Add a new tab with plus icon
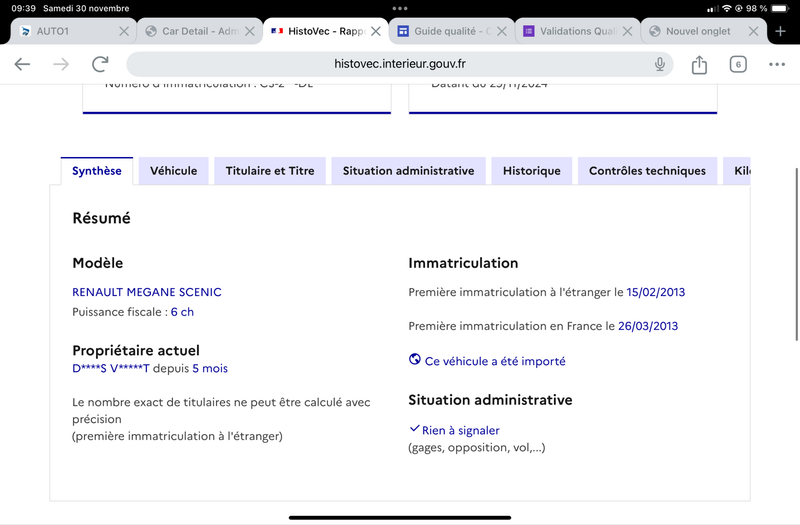The height and width of the screenshot is (525, 800). pyautogui.click(x=780, y=31)
